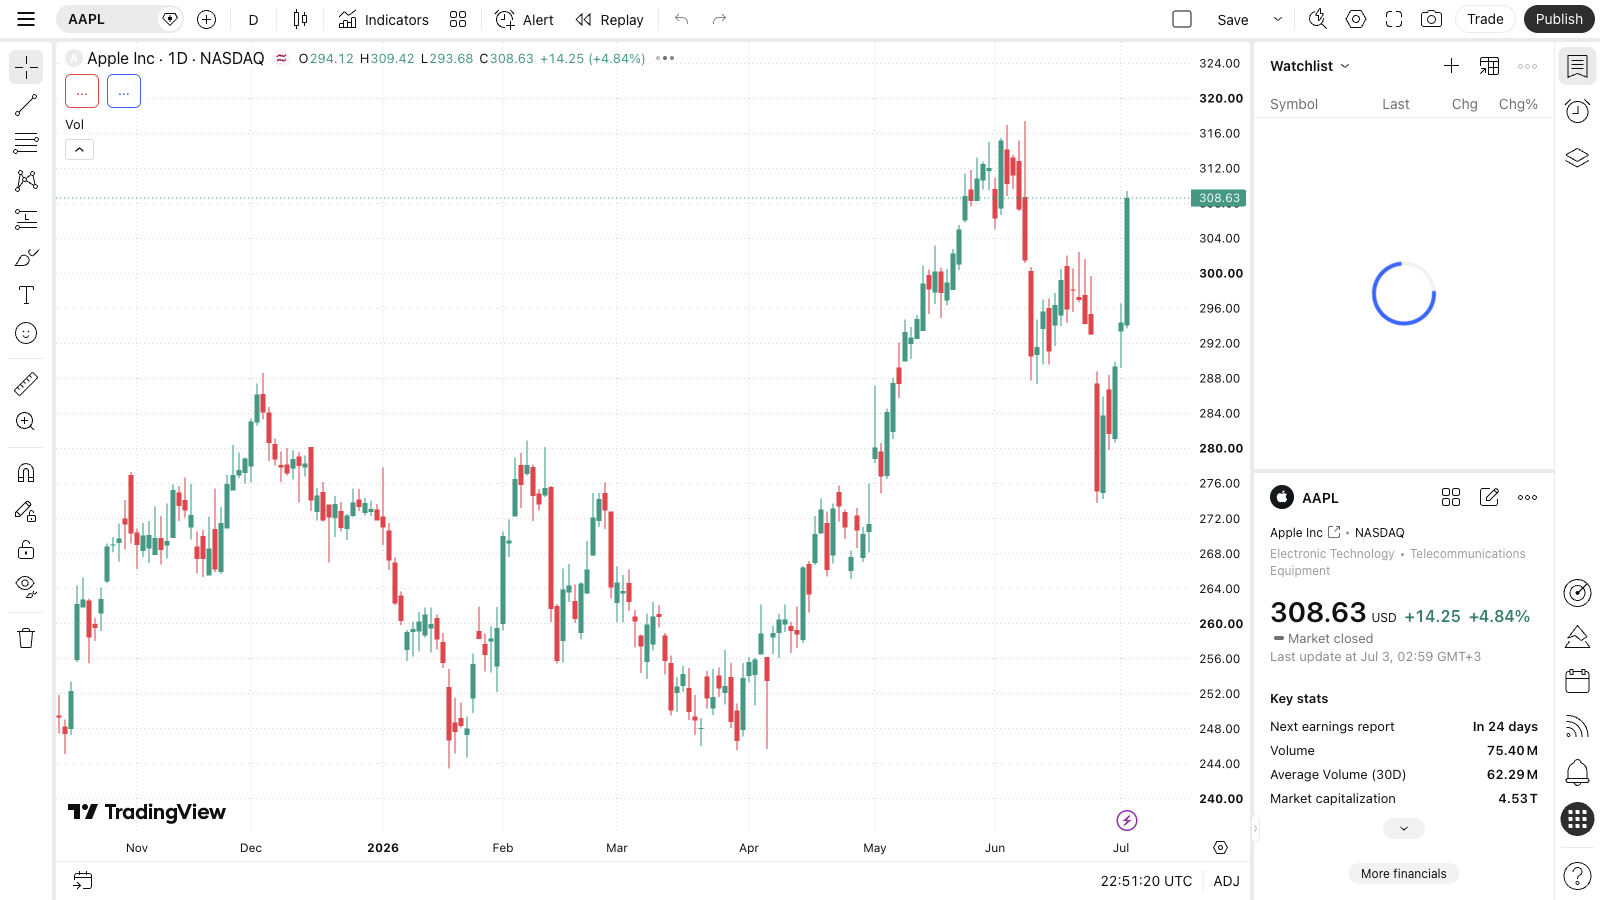This screenshot has height=900, width=1600.
Task: Select the text annotation tool
Action: [x=26, y=295]
